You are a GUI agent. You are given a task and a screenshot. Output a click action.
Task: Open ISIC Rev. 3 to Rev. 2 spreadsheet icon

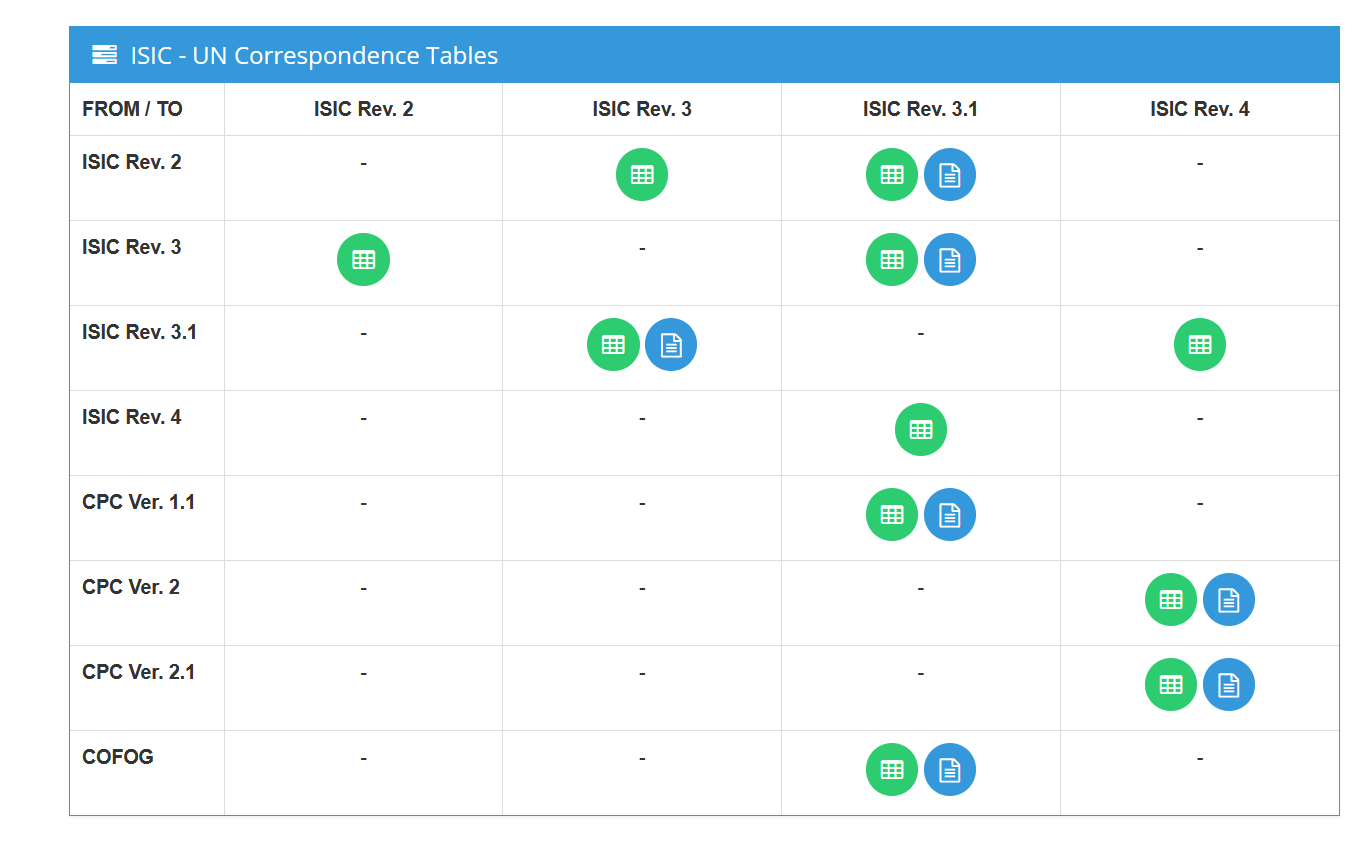coord(364,260)
